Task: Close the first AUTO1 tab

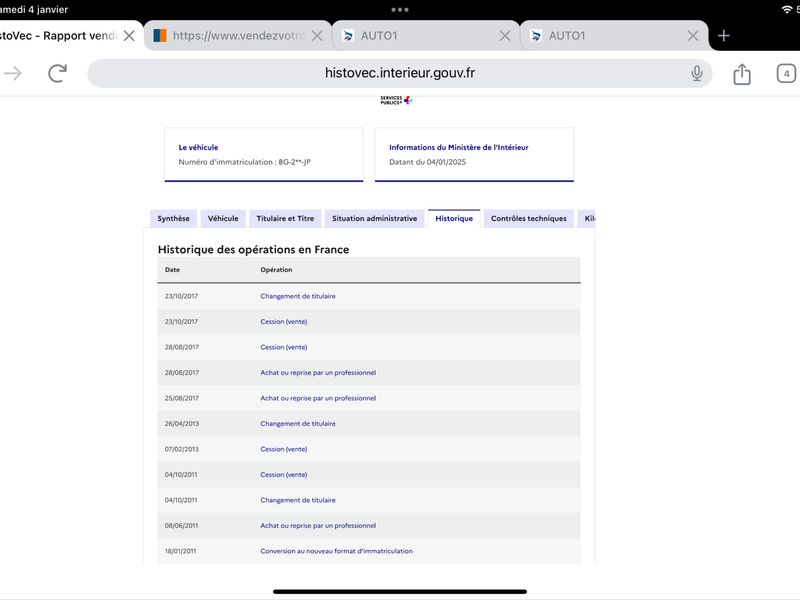Action: click(505, 36)
